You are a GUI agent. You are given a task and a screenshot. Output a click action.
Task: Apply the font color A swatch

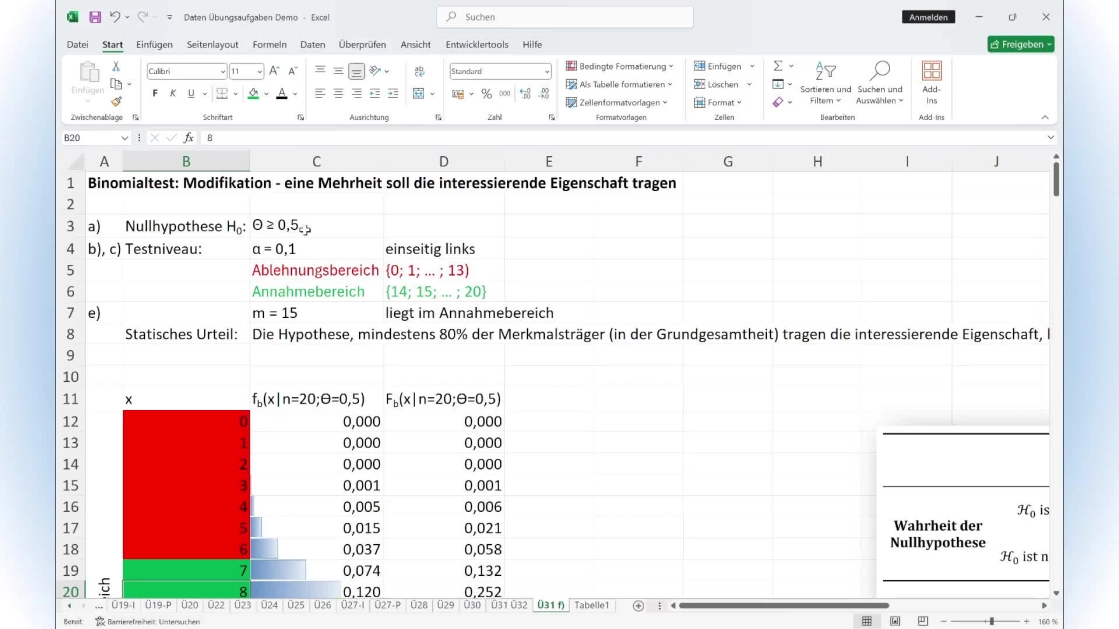[x=282, y=94]
